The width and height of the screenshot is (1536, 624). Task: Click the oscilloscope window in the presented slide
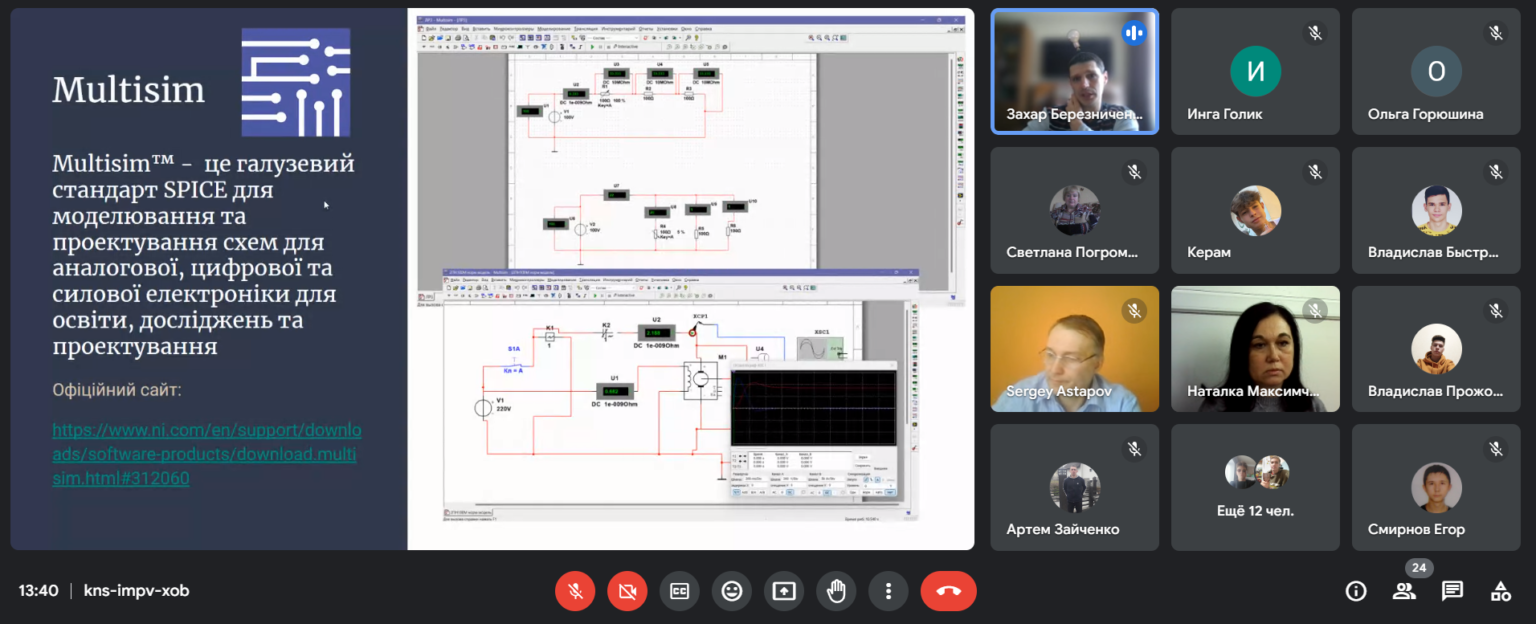814,429
